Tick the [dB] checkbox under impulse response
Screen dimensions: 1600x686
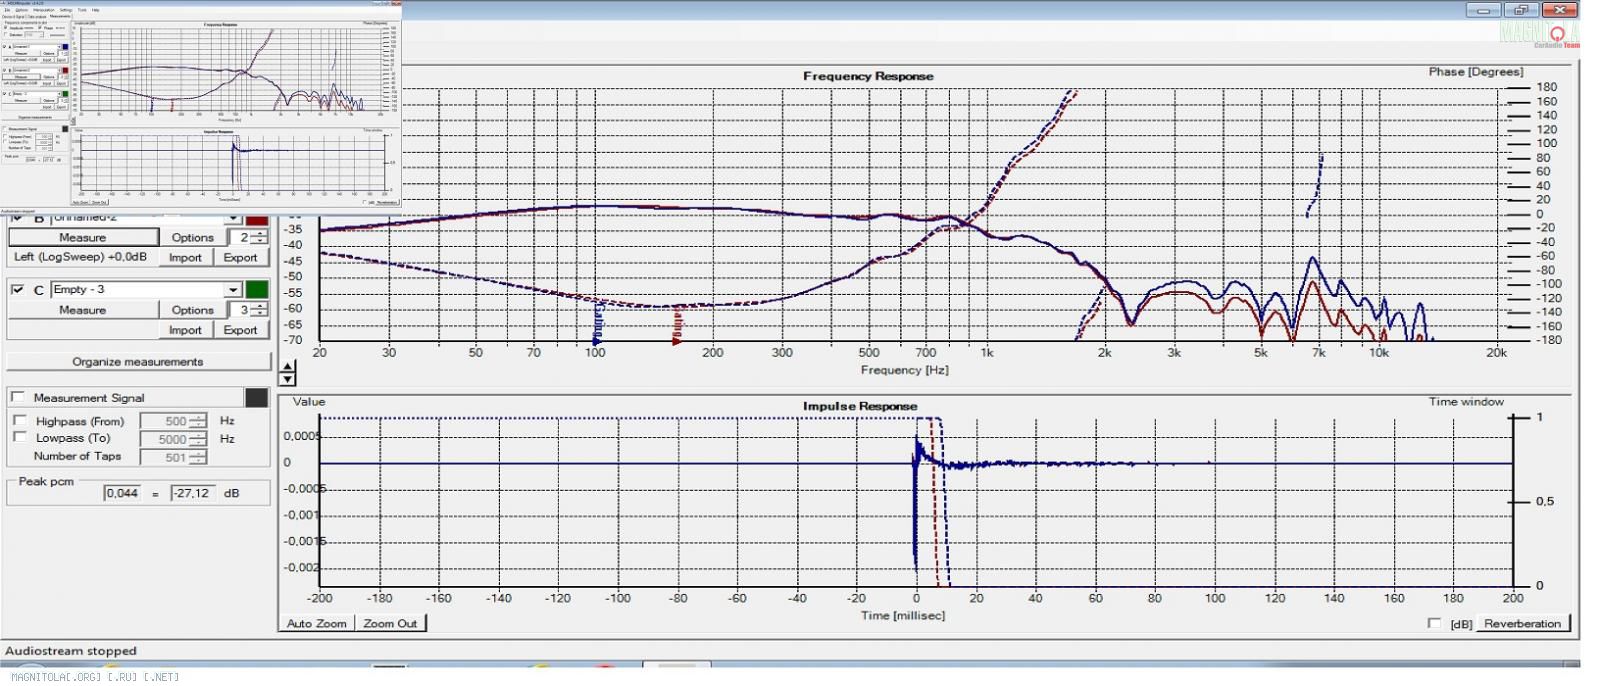pyautogui.click(x=1434, y=623)
